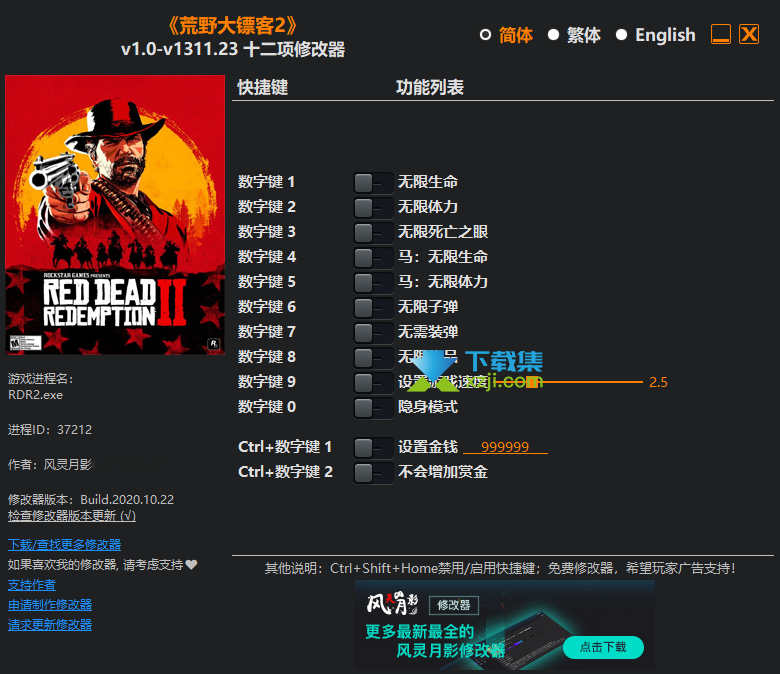780x674 pixels.
Task: Click 不会增加赏金 label text
Action: 443,472
